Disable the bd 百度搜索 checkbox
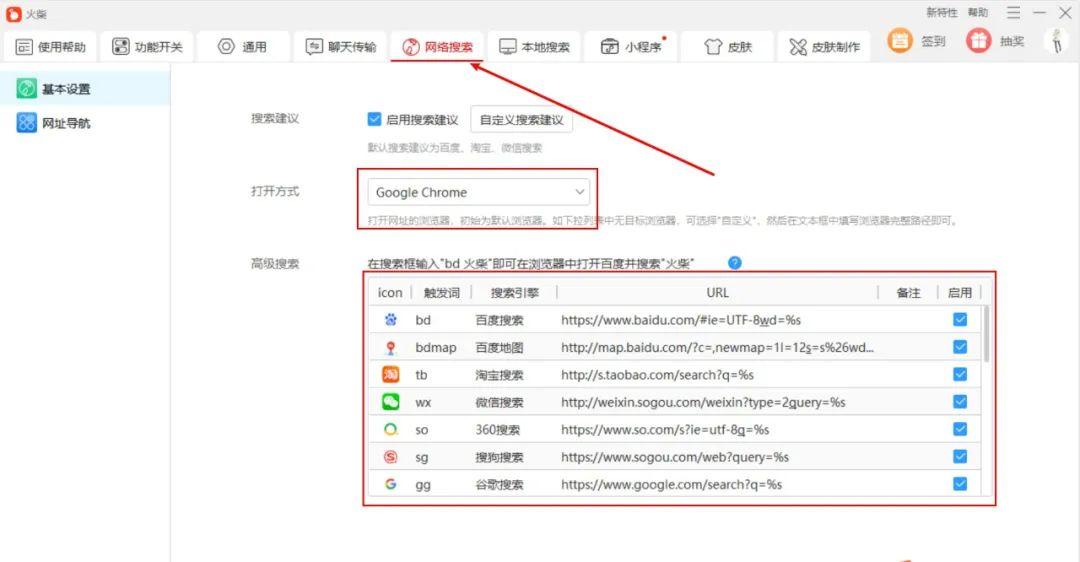Screen dimensions: 1080x562 click(959, 320)
